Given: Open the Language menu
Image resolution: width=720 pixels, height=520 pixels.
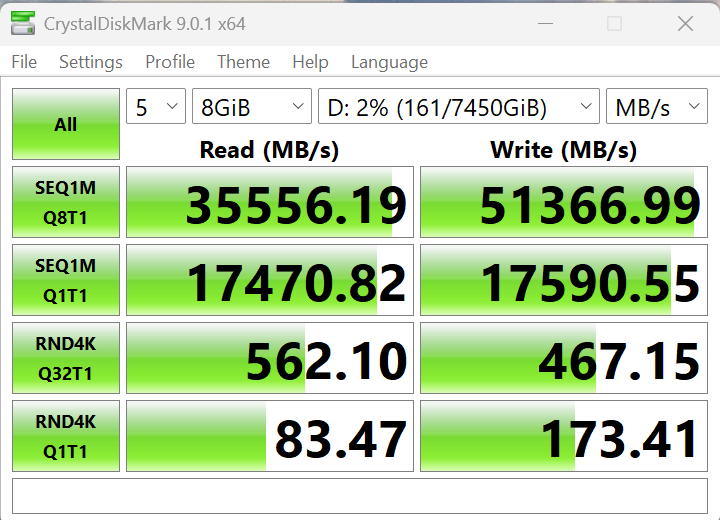Looking at the screenshot, I should point(389,62).
